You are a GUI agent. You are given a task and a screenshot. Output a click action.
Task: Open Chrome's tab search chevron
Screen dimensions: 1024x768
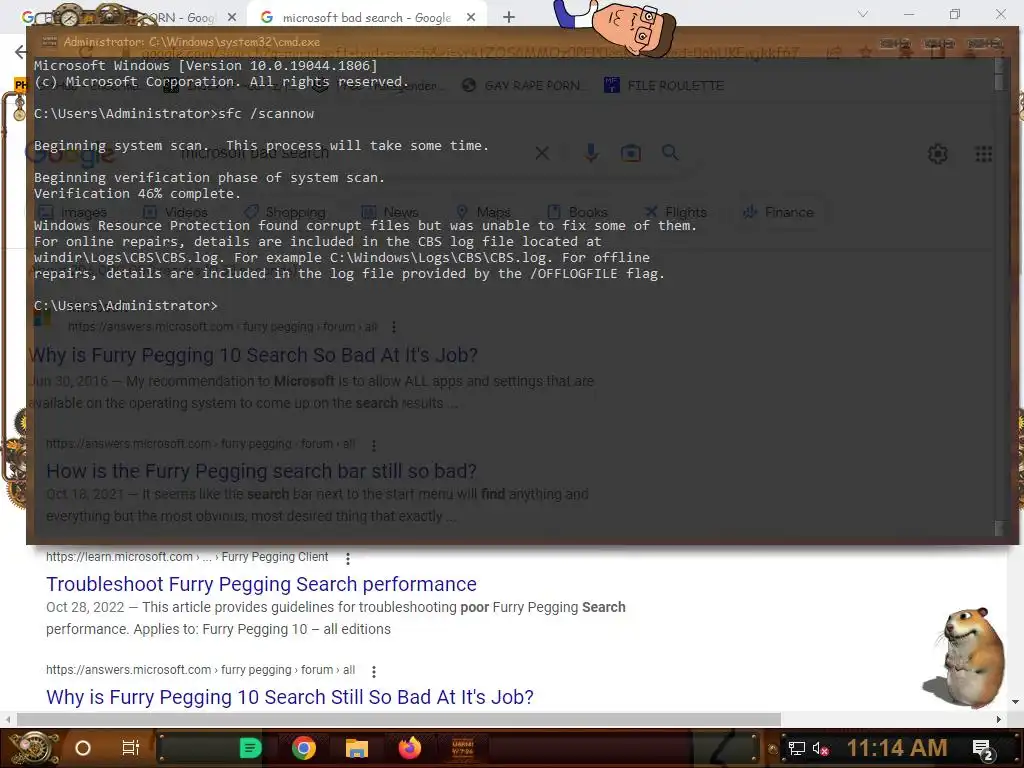(x=863, y=14)
